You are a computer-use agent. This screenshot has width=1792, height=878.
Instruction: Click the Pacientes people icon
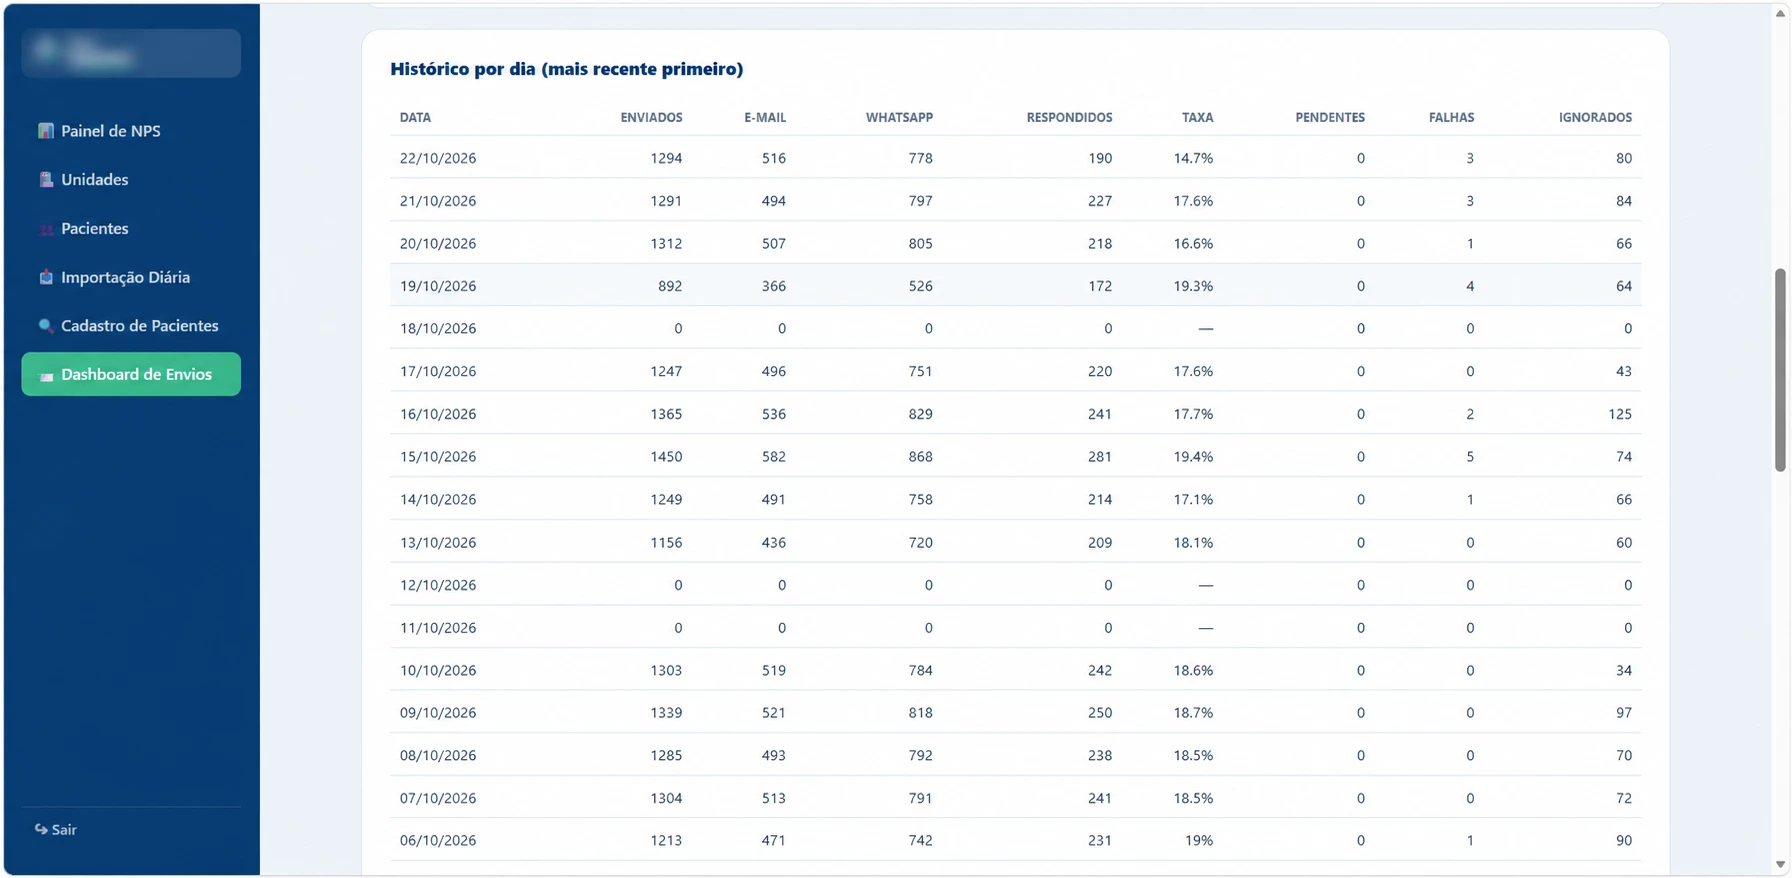46,229
